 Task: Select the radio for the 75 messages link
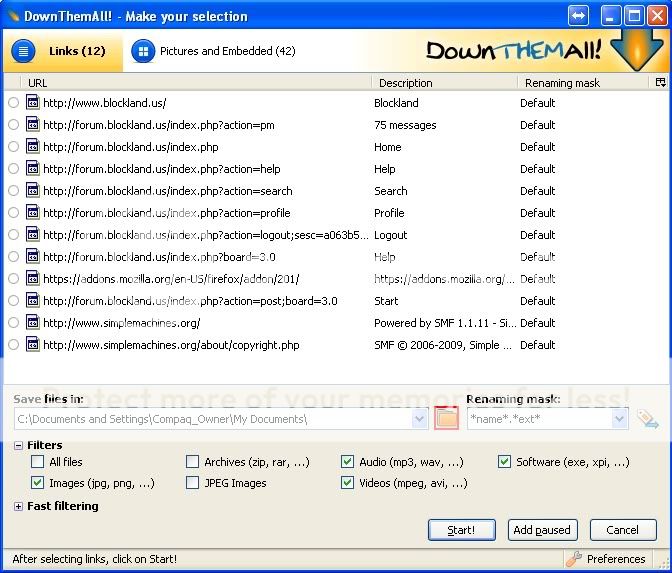14,124
